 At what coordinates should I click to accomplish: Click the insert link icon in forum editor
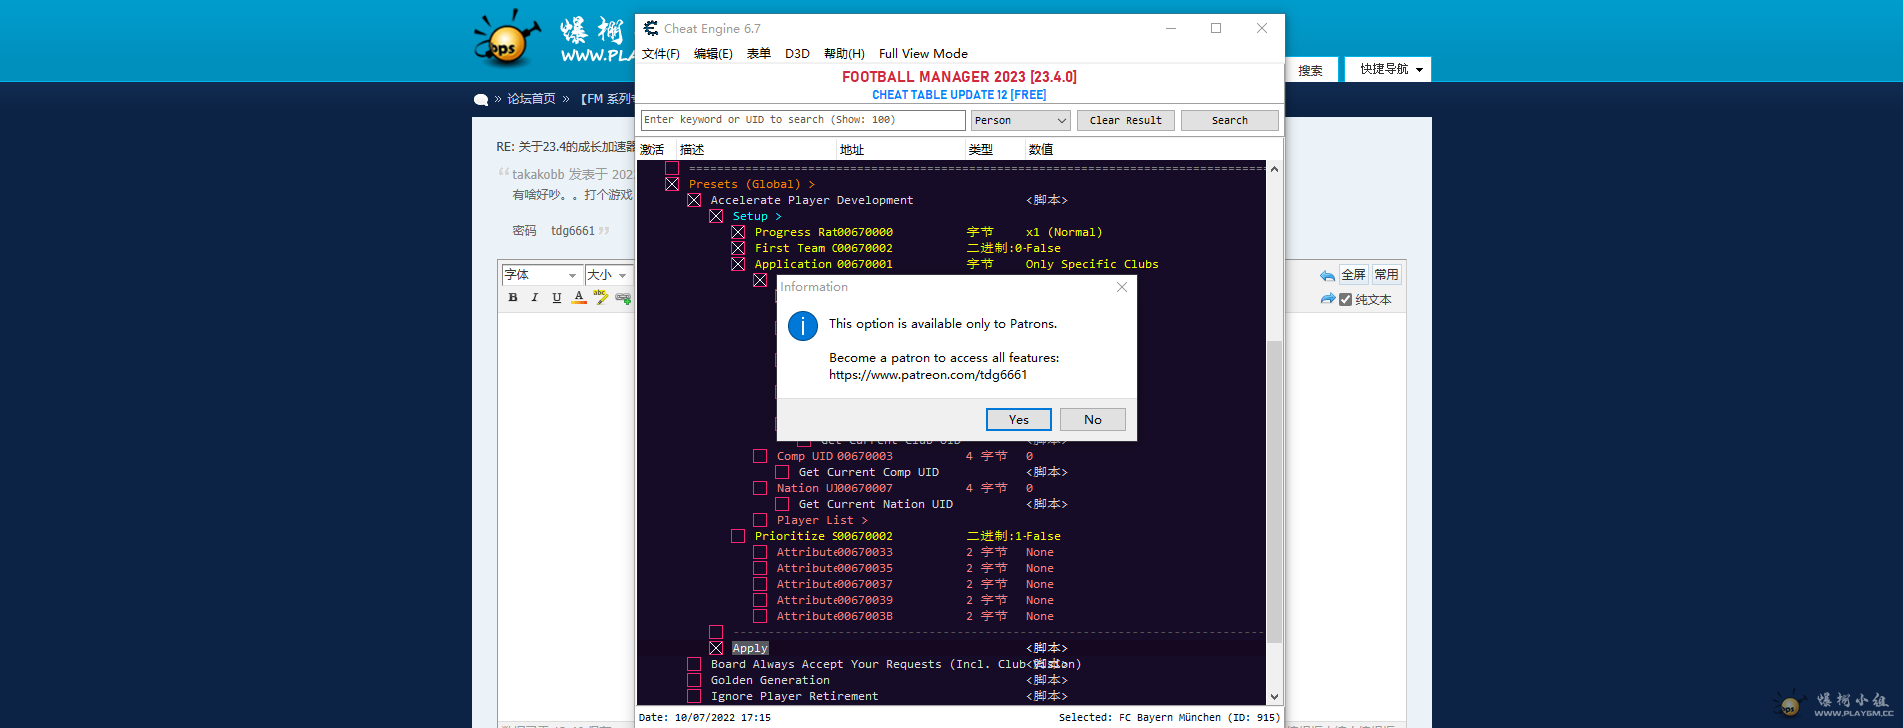[623, 297]
